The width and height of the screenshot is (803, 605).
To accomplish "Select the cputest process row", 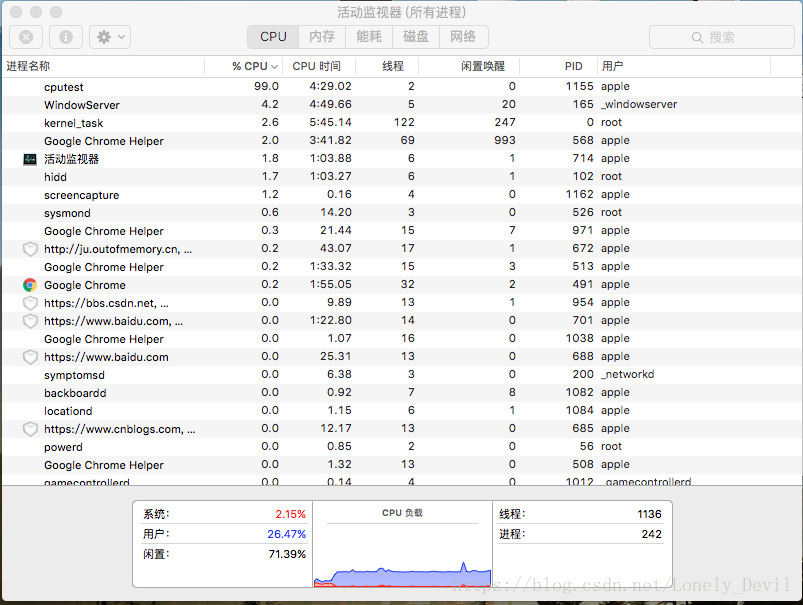I will coord(402,87).
